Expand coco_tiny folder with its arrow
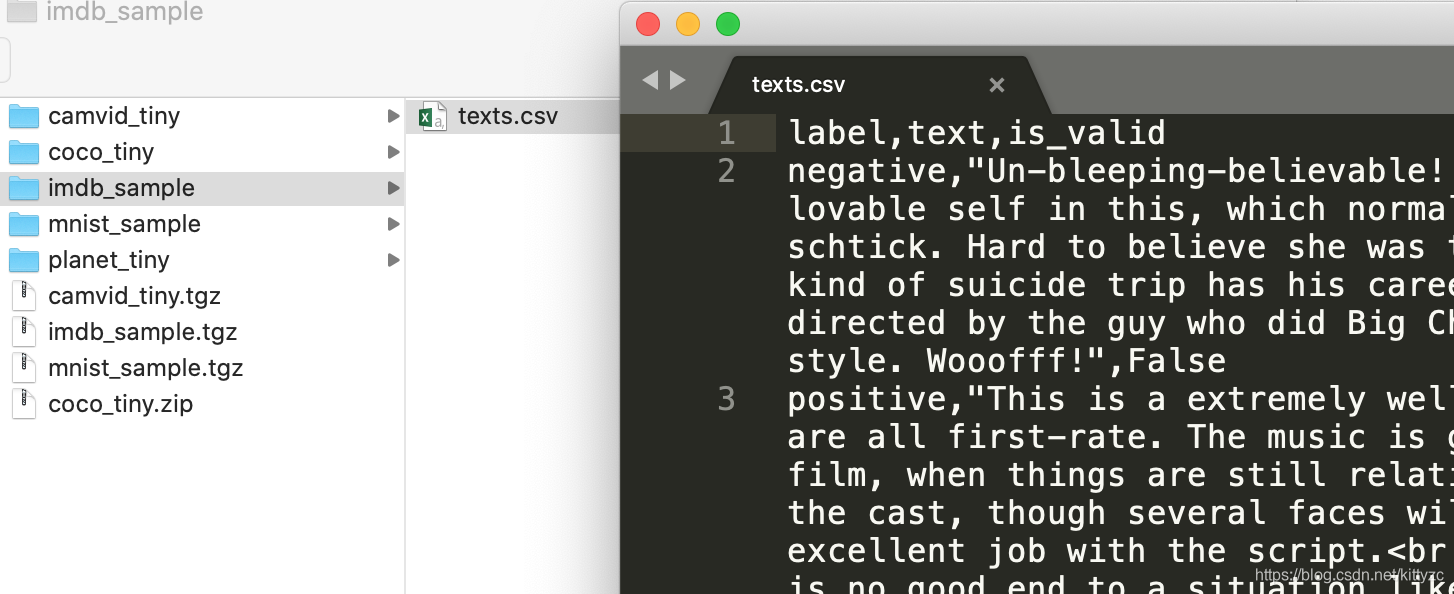1454x594 pixels. (393, 152)
